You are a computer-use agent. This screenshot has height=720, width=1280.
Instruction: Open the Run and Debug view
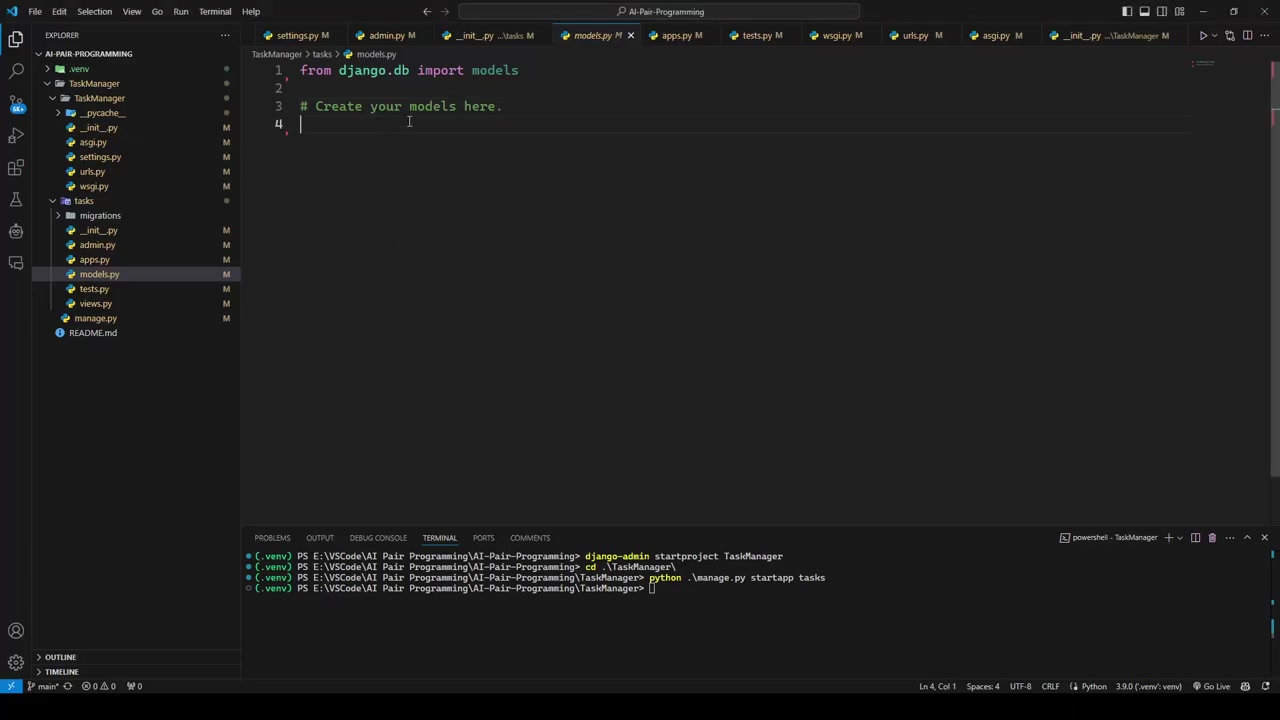coord(16,135)
